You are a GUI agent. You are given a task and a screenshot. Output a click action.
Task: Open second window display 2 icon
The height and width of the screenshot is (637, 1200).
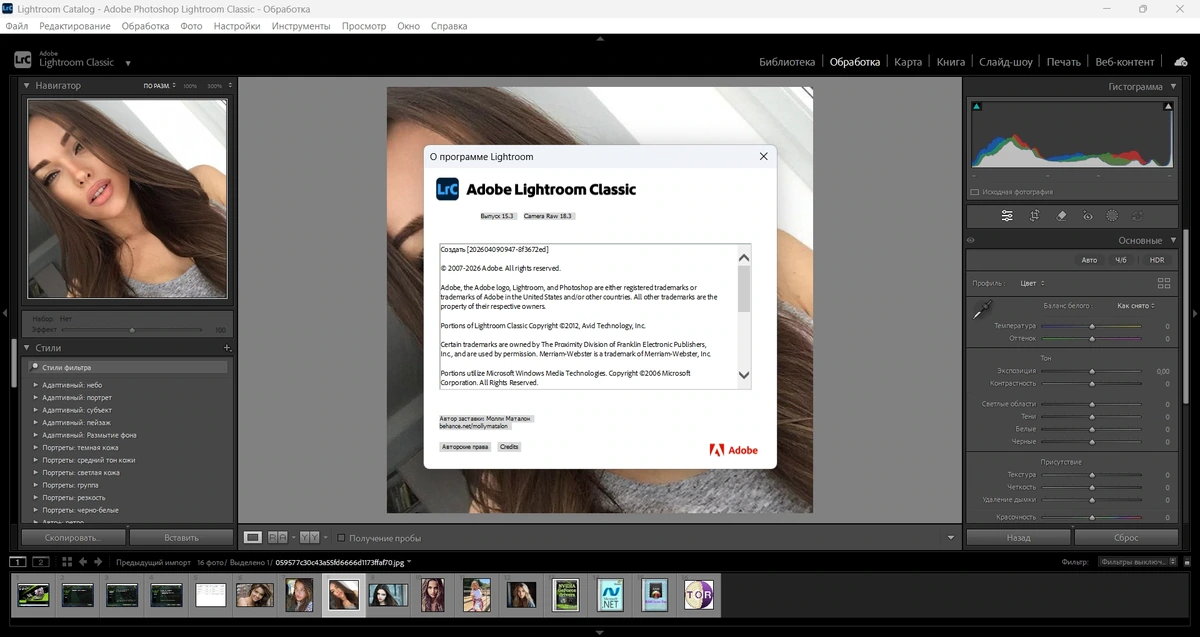[x=41, y=562]
